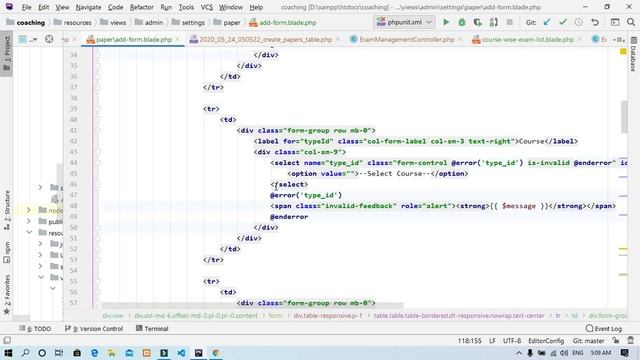Expand the public folder in tree
The height and width of the screenshot is (360, 640).
[x=29, y=221]
